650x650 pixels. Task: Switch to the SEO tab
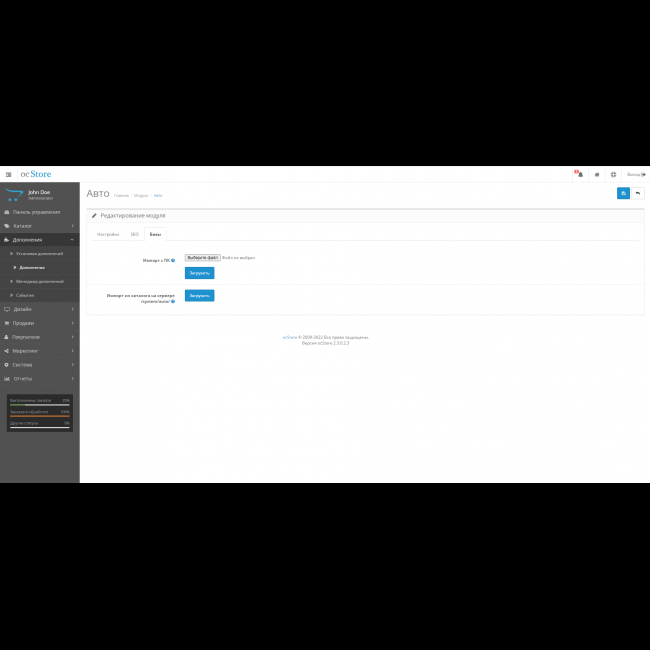(x=134, y=234)
